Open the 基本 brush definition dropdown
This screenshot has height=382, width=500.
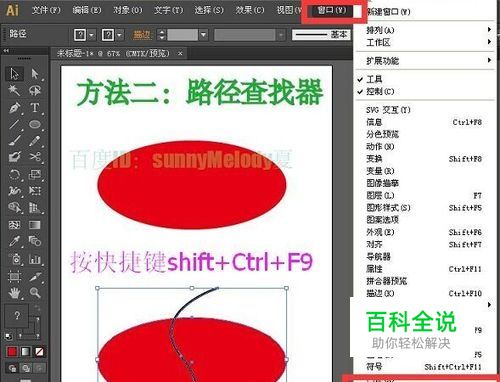point(321,35)
